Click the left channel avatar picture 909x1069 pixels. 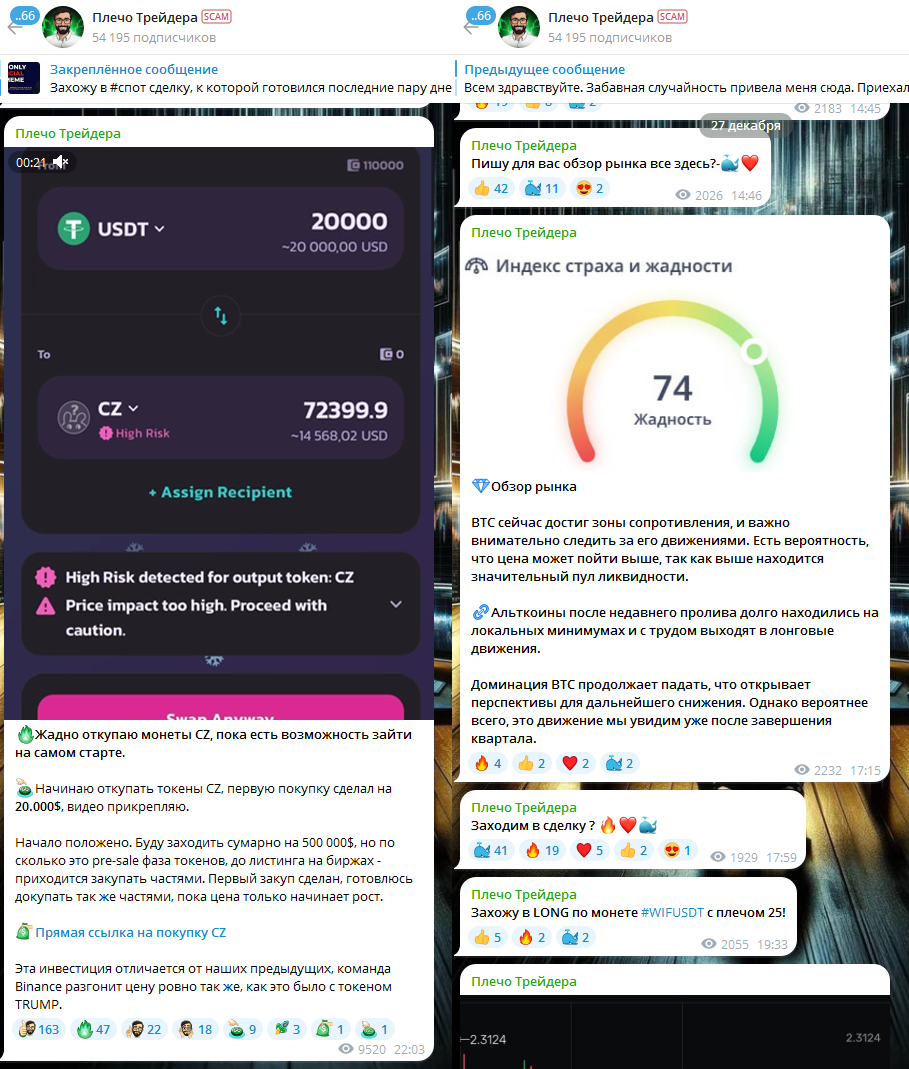tap(63, 27)
